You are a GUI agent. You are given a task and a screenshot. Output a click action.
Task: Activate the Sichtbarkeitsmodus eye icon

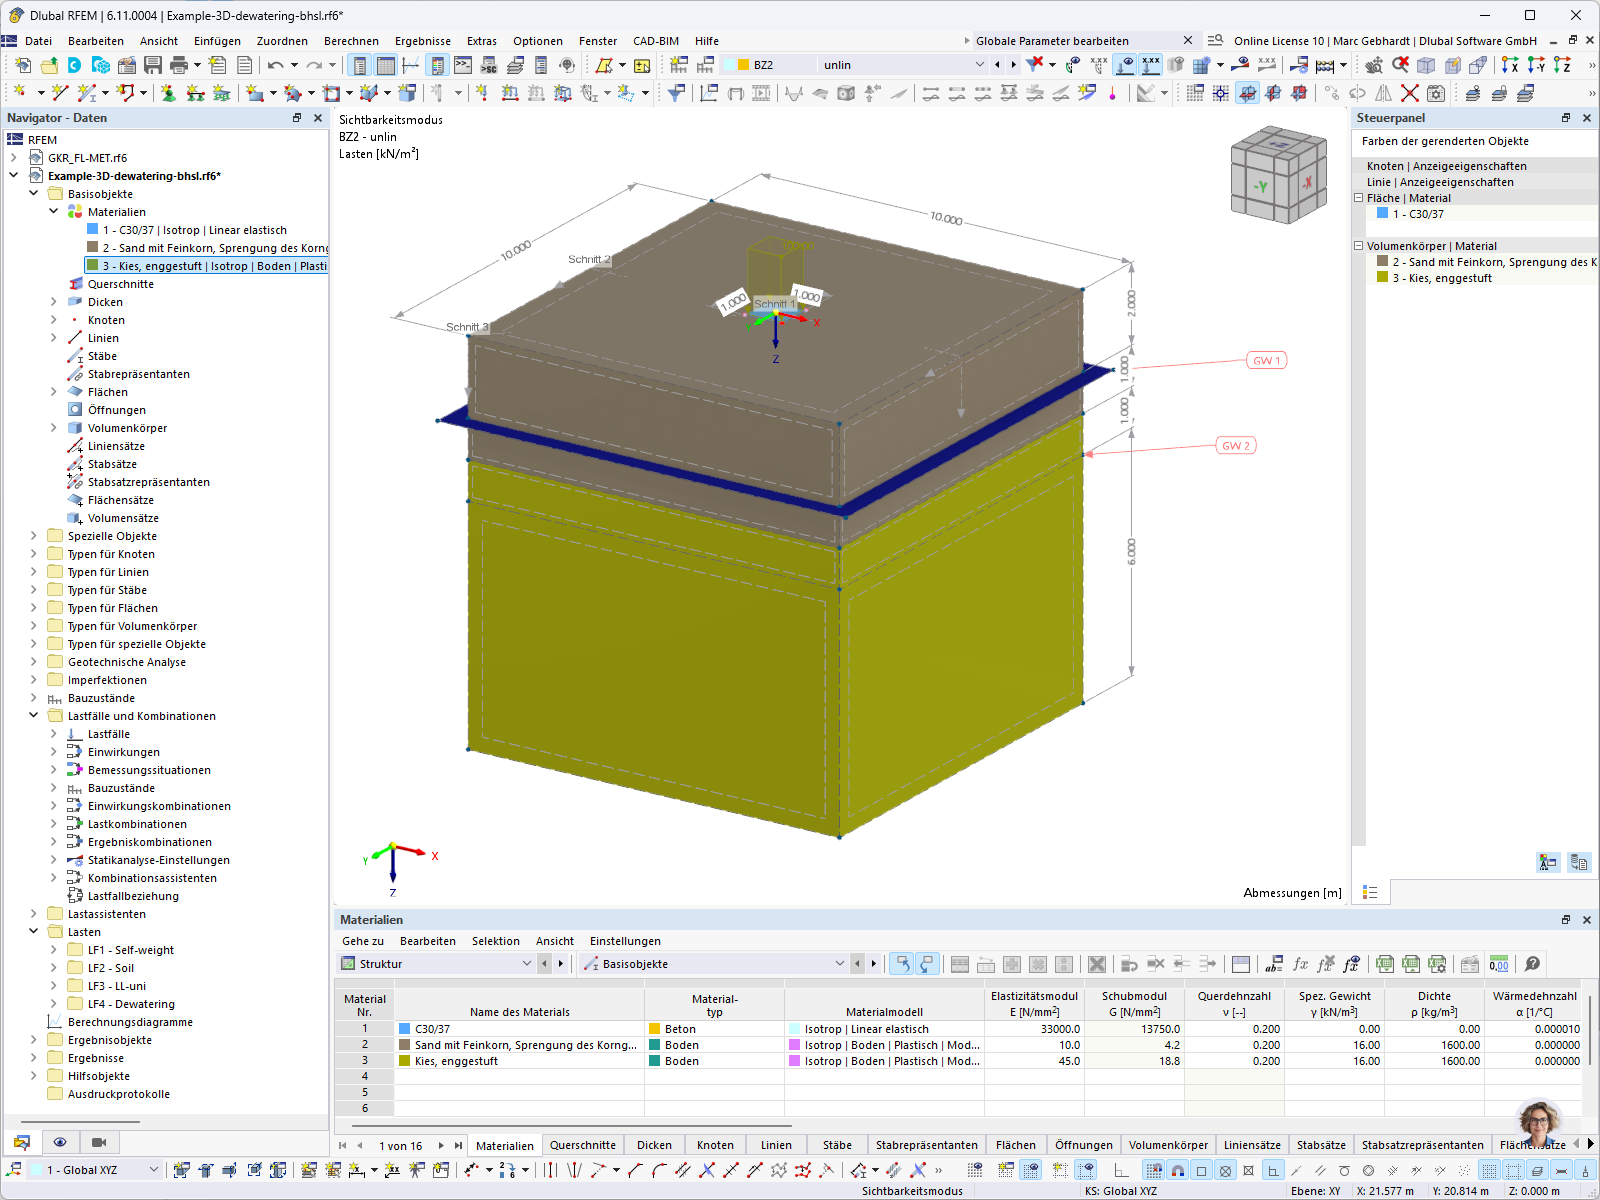pos(60,1142)
